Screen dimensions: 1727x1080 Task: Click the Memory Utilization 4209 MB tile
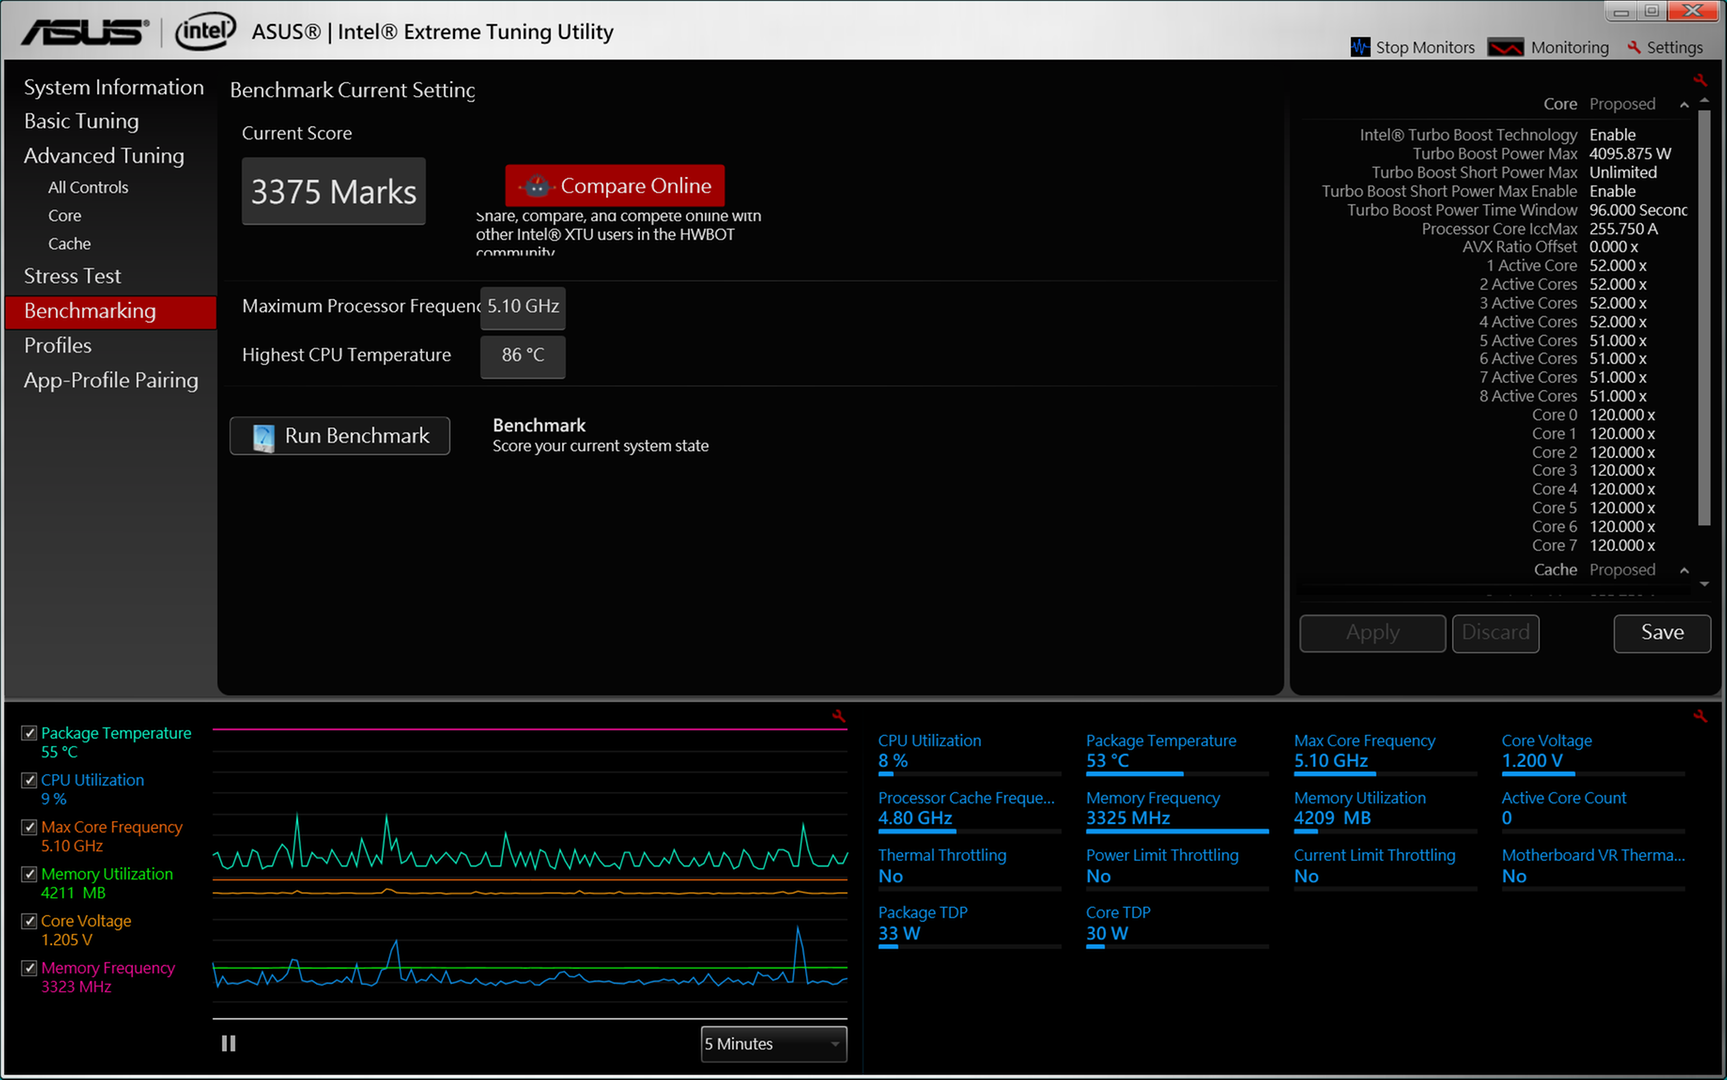1385,810
